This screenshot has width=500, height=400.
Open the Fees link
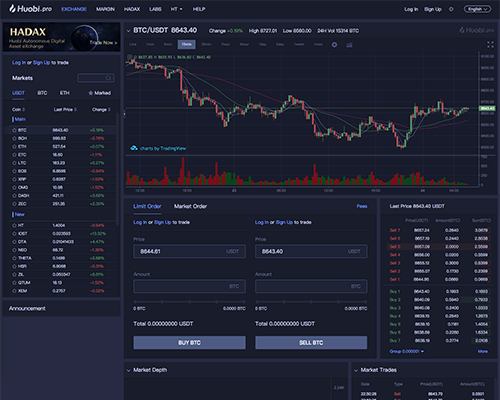[362, 206]
